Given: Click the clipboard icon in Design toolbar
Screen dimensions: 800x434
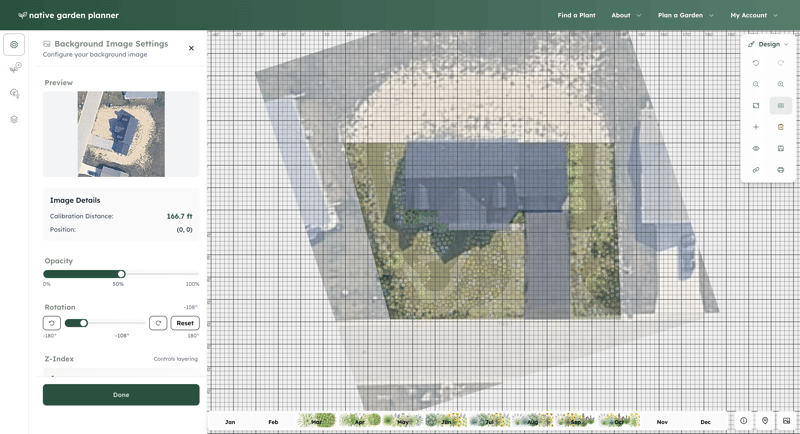Looking at the screenshot, I should click(781, 127).
